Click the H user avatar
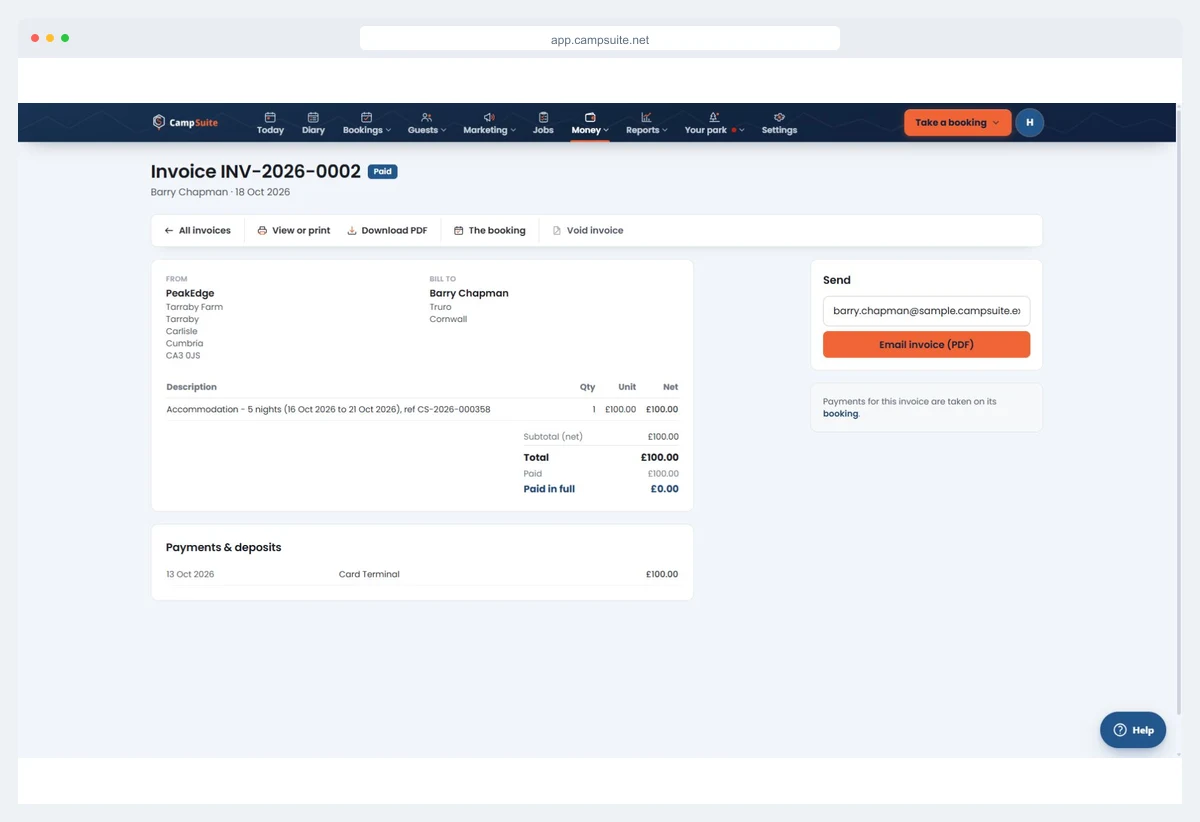 1030,122
